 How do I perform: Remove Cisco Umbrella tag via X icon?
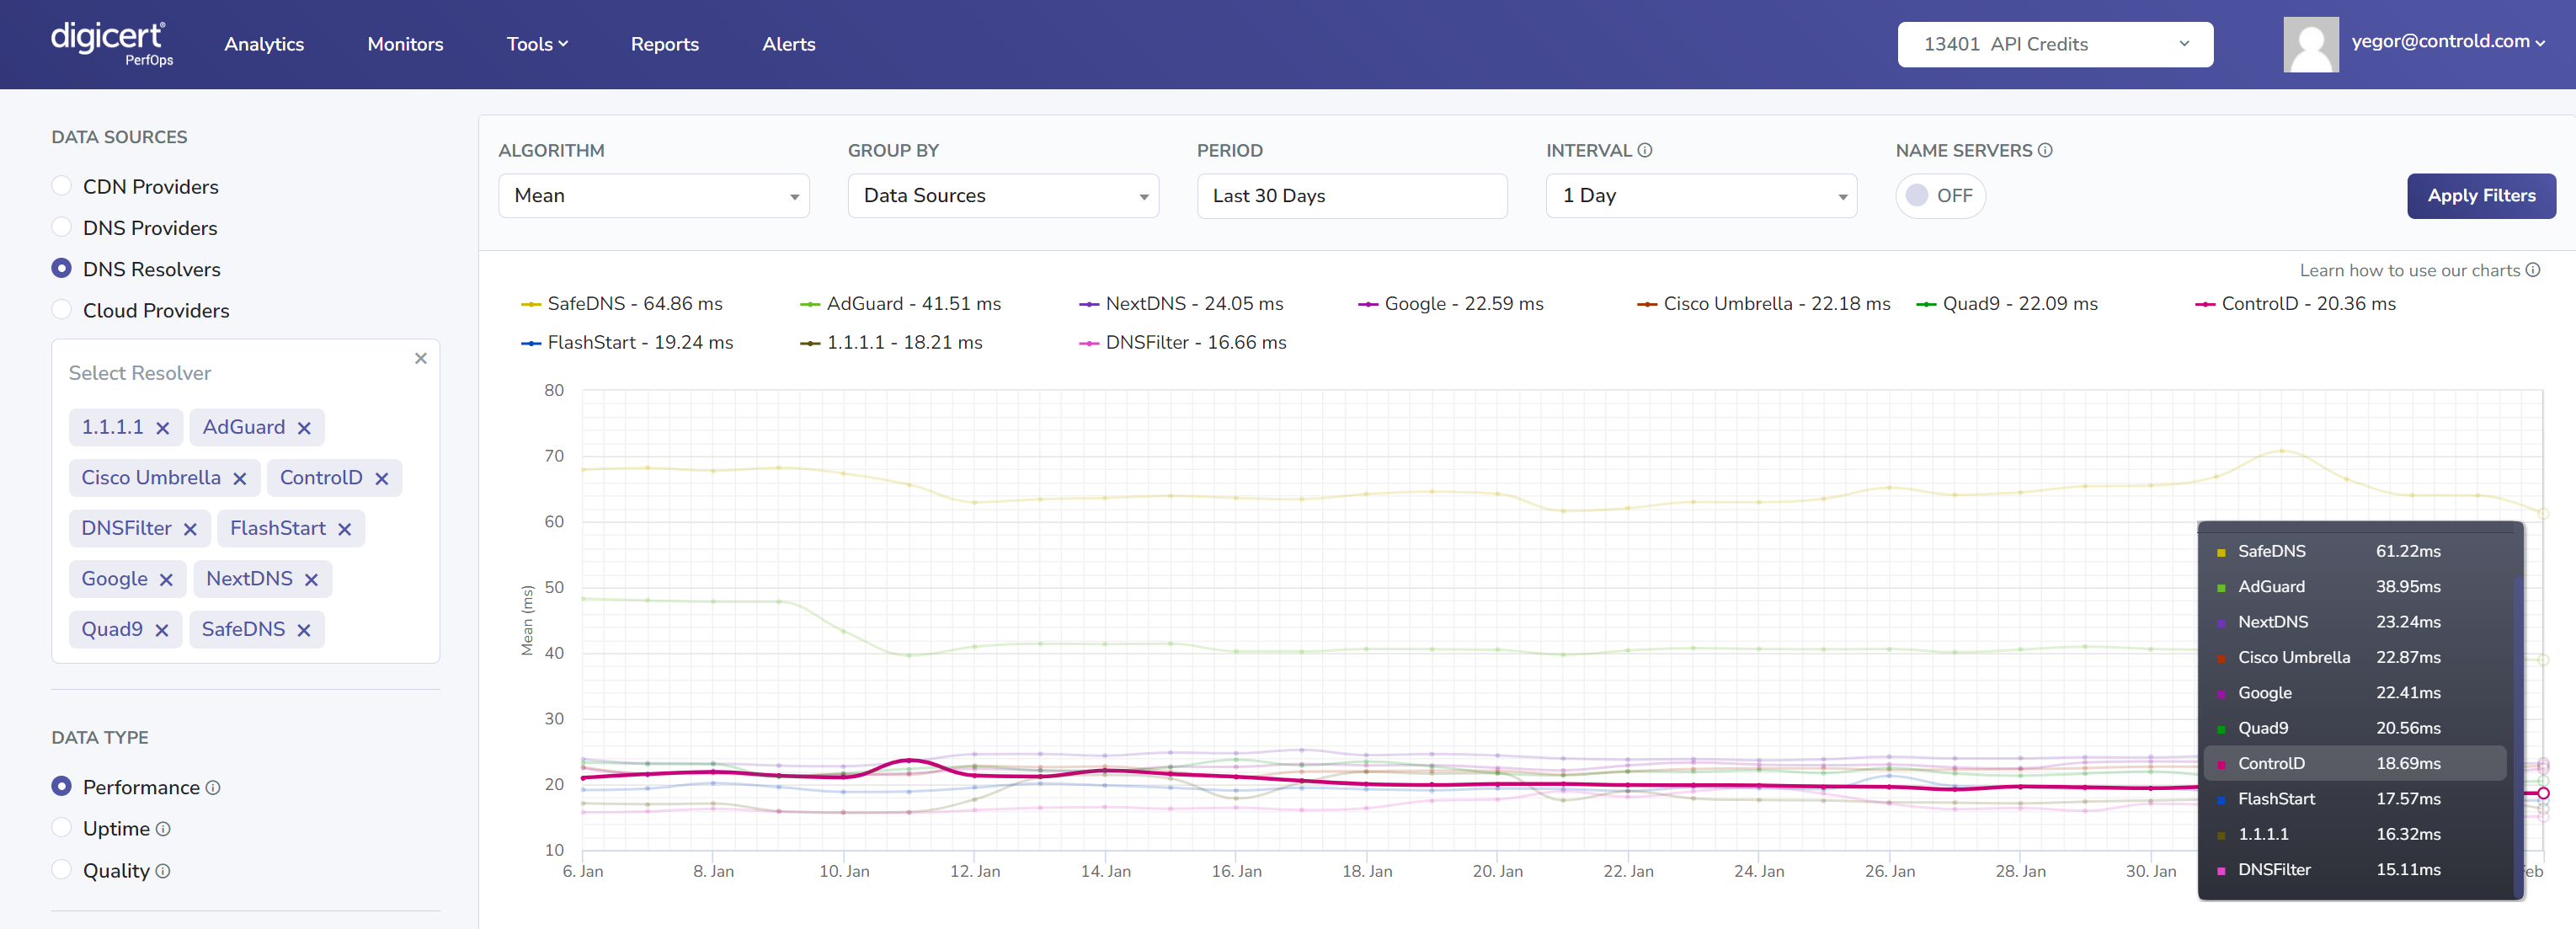[x=239, y=479]
